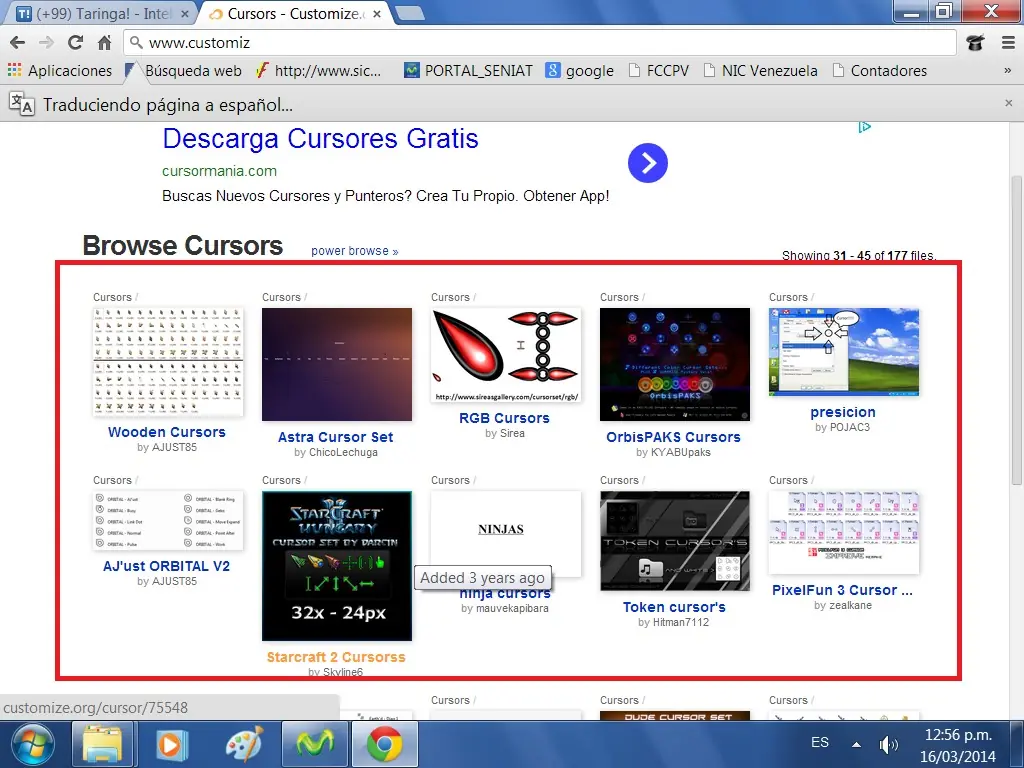
Task: Click the Cursors category above Wooden Cursors
Action: click(x=112, y=297)
